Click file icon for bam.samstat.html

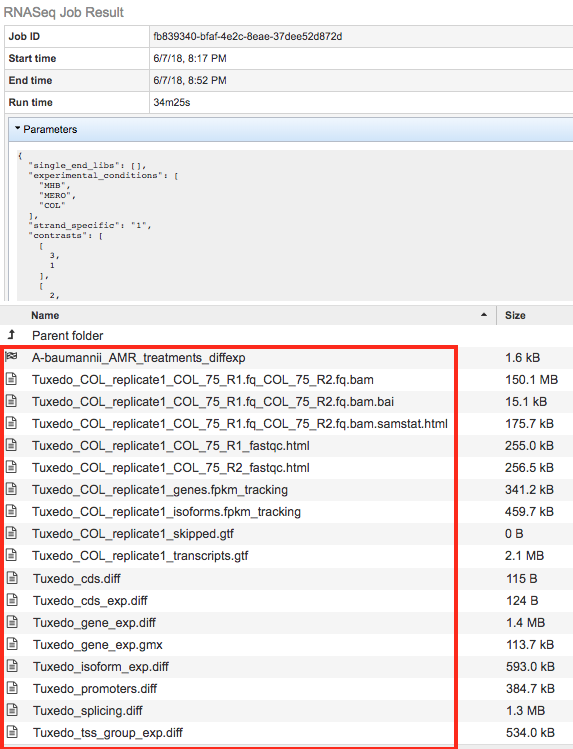[11, 423]
